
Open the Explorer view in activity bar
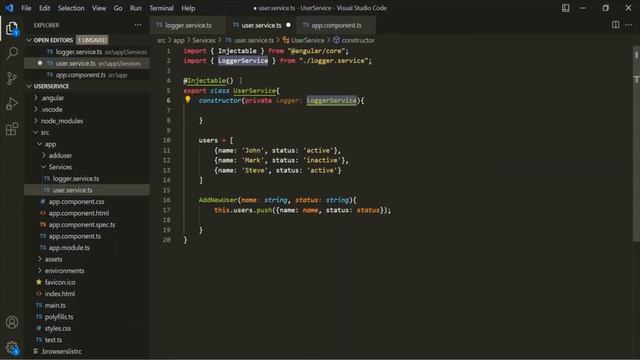pyautogui.click(x=12, y=29)
